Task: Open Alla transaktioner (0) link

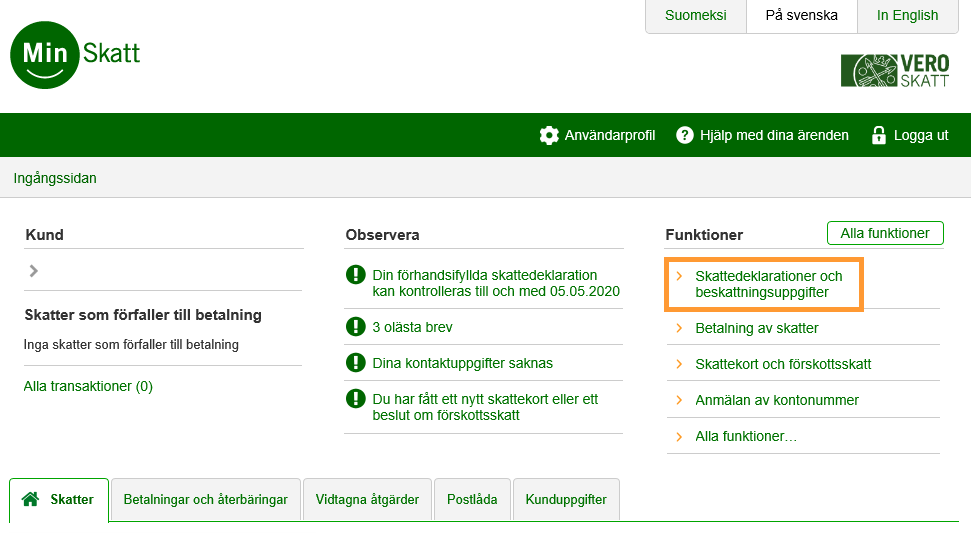Action: [88, 386]
